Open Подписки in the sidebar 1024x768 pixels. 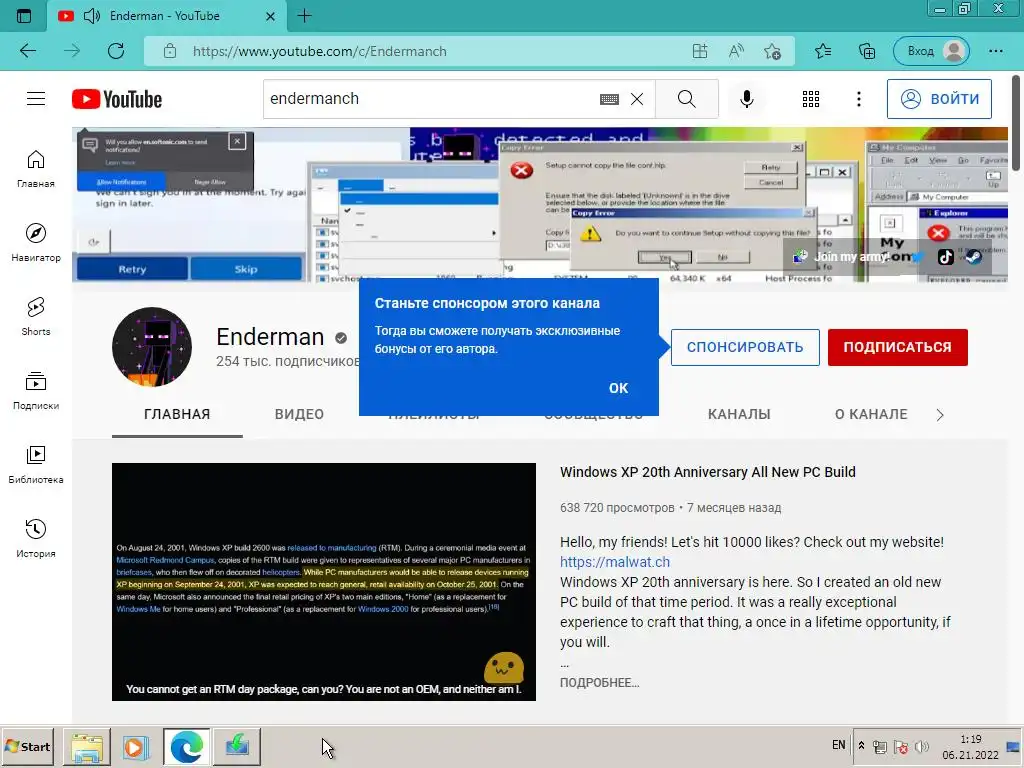coord(36,391)
